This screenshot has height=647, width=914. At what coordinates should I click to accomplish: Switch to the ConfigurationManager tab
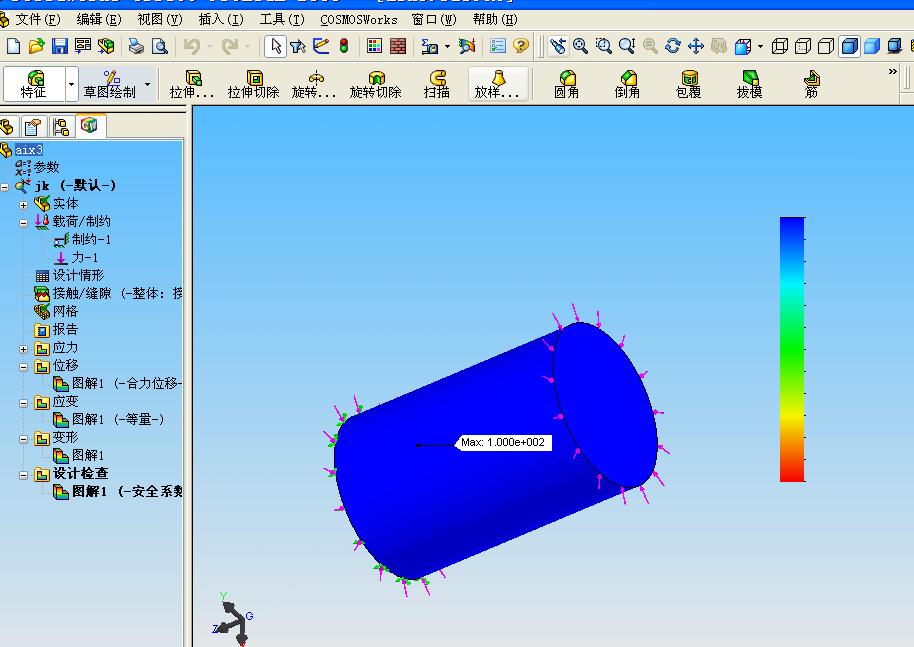click(61, 126)
